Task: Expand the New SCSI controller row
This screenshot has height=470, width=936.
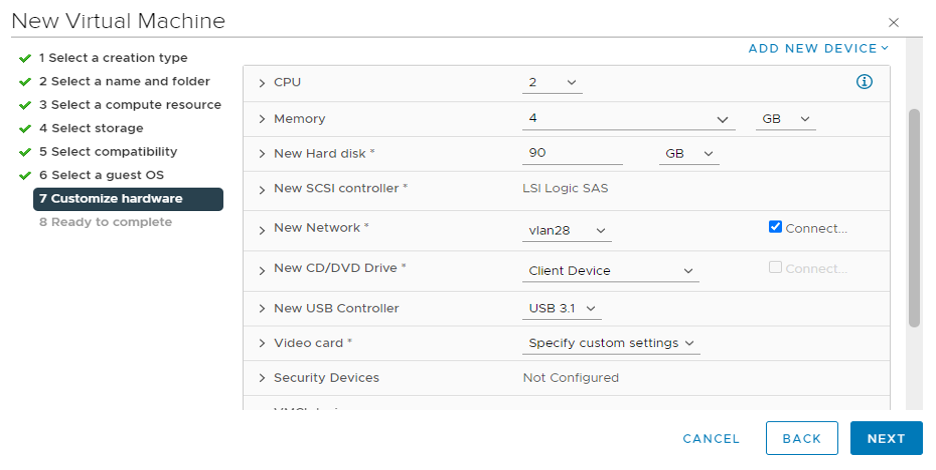Action: tap(263, 189)
